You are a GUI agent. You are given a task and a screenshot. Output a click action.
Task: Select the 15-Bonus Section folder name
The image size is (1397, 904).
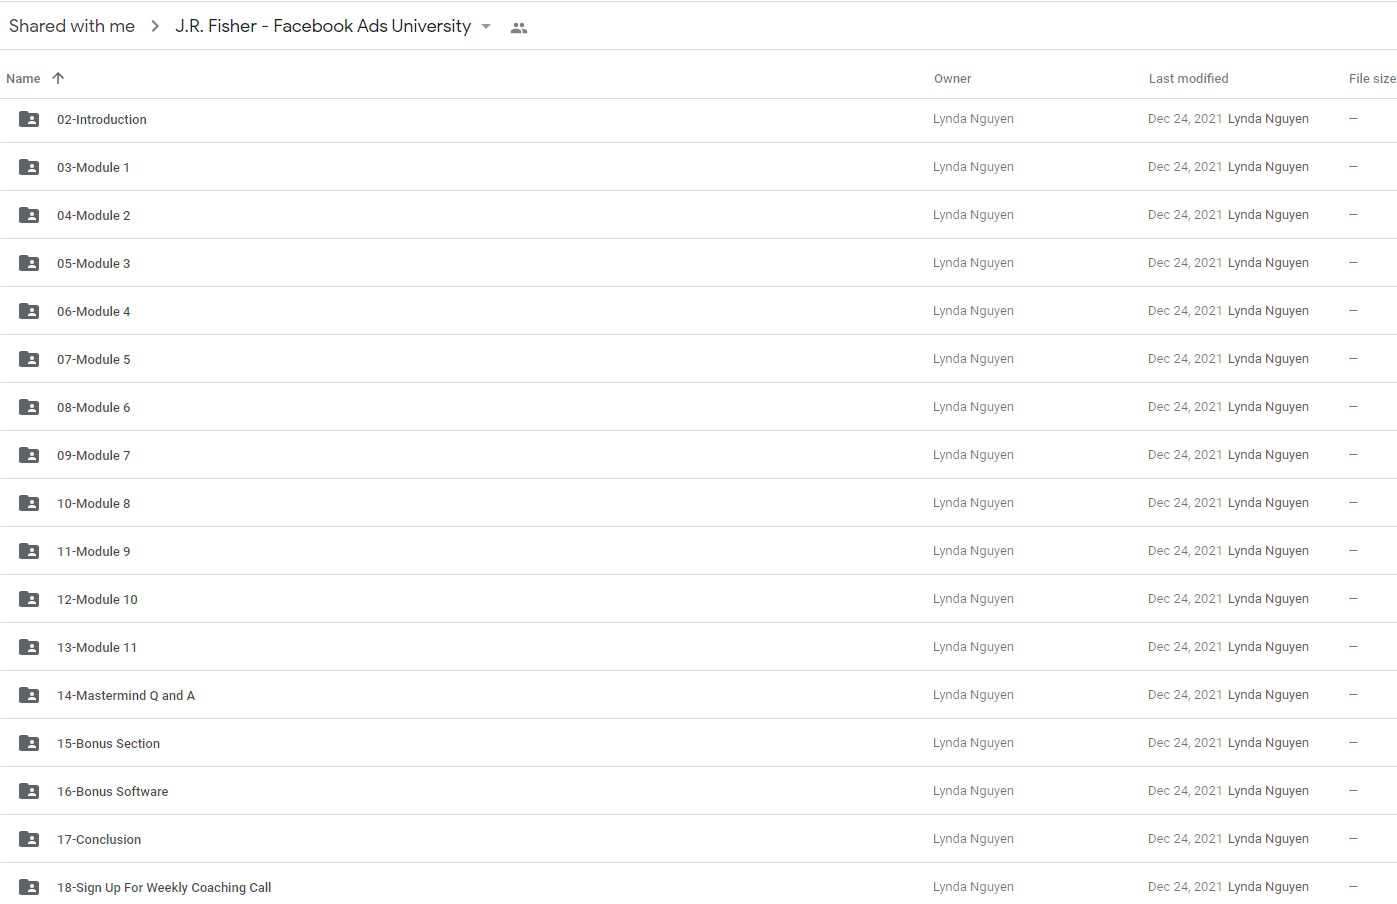pyautogui.click(x=108, y=743)
